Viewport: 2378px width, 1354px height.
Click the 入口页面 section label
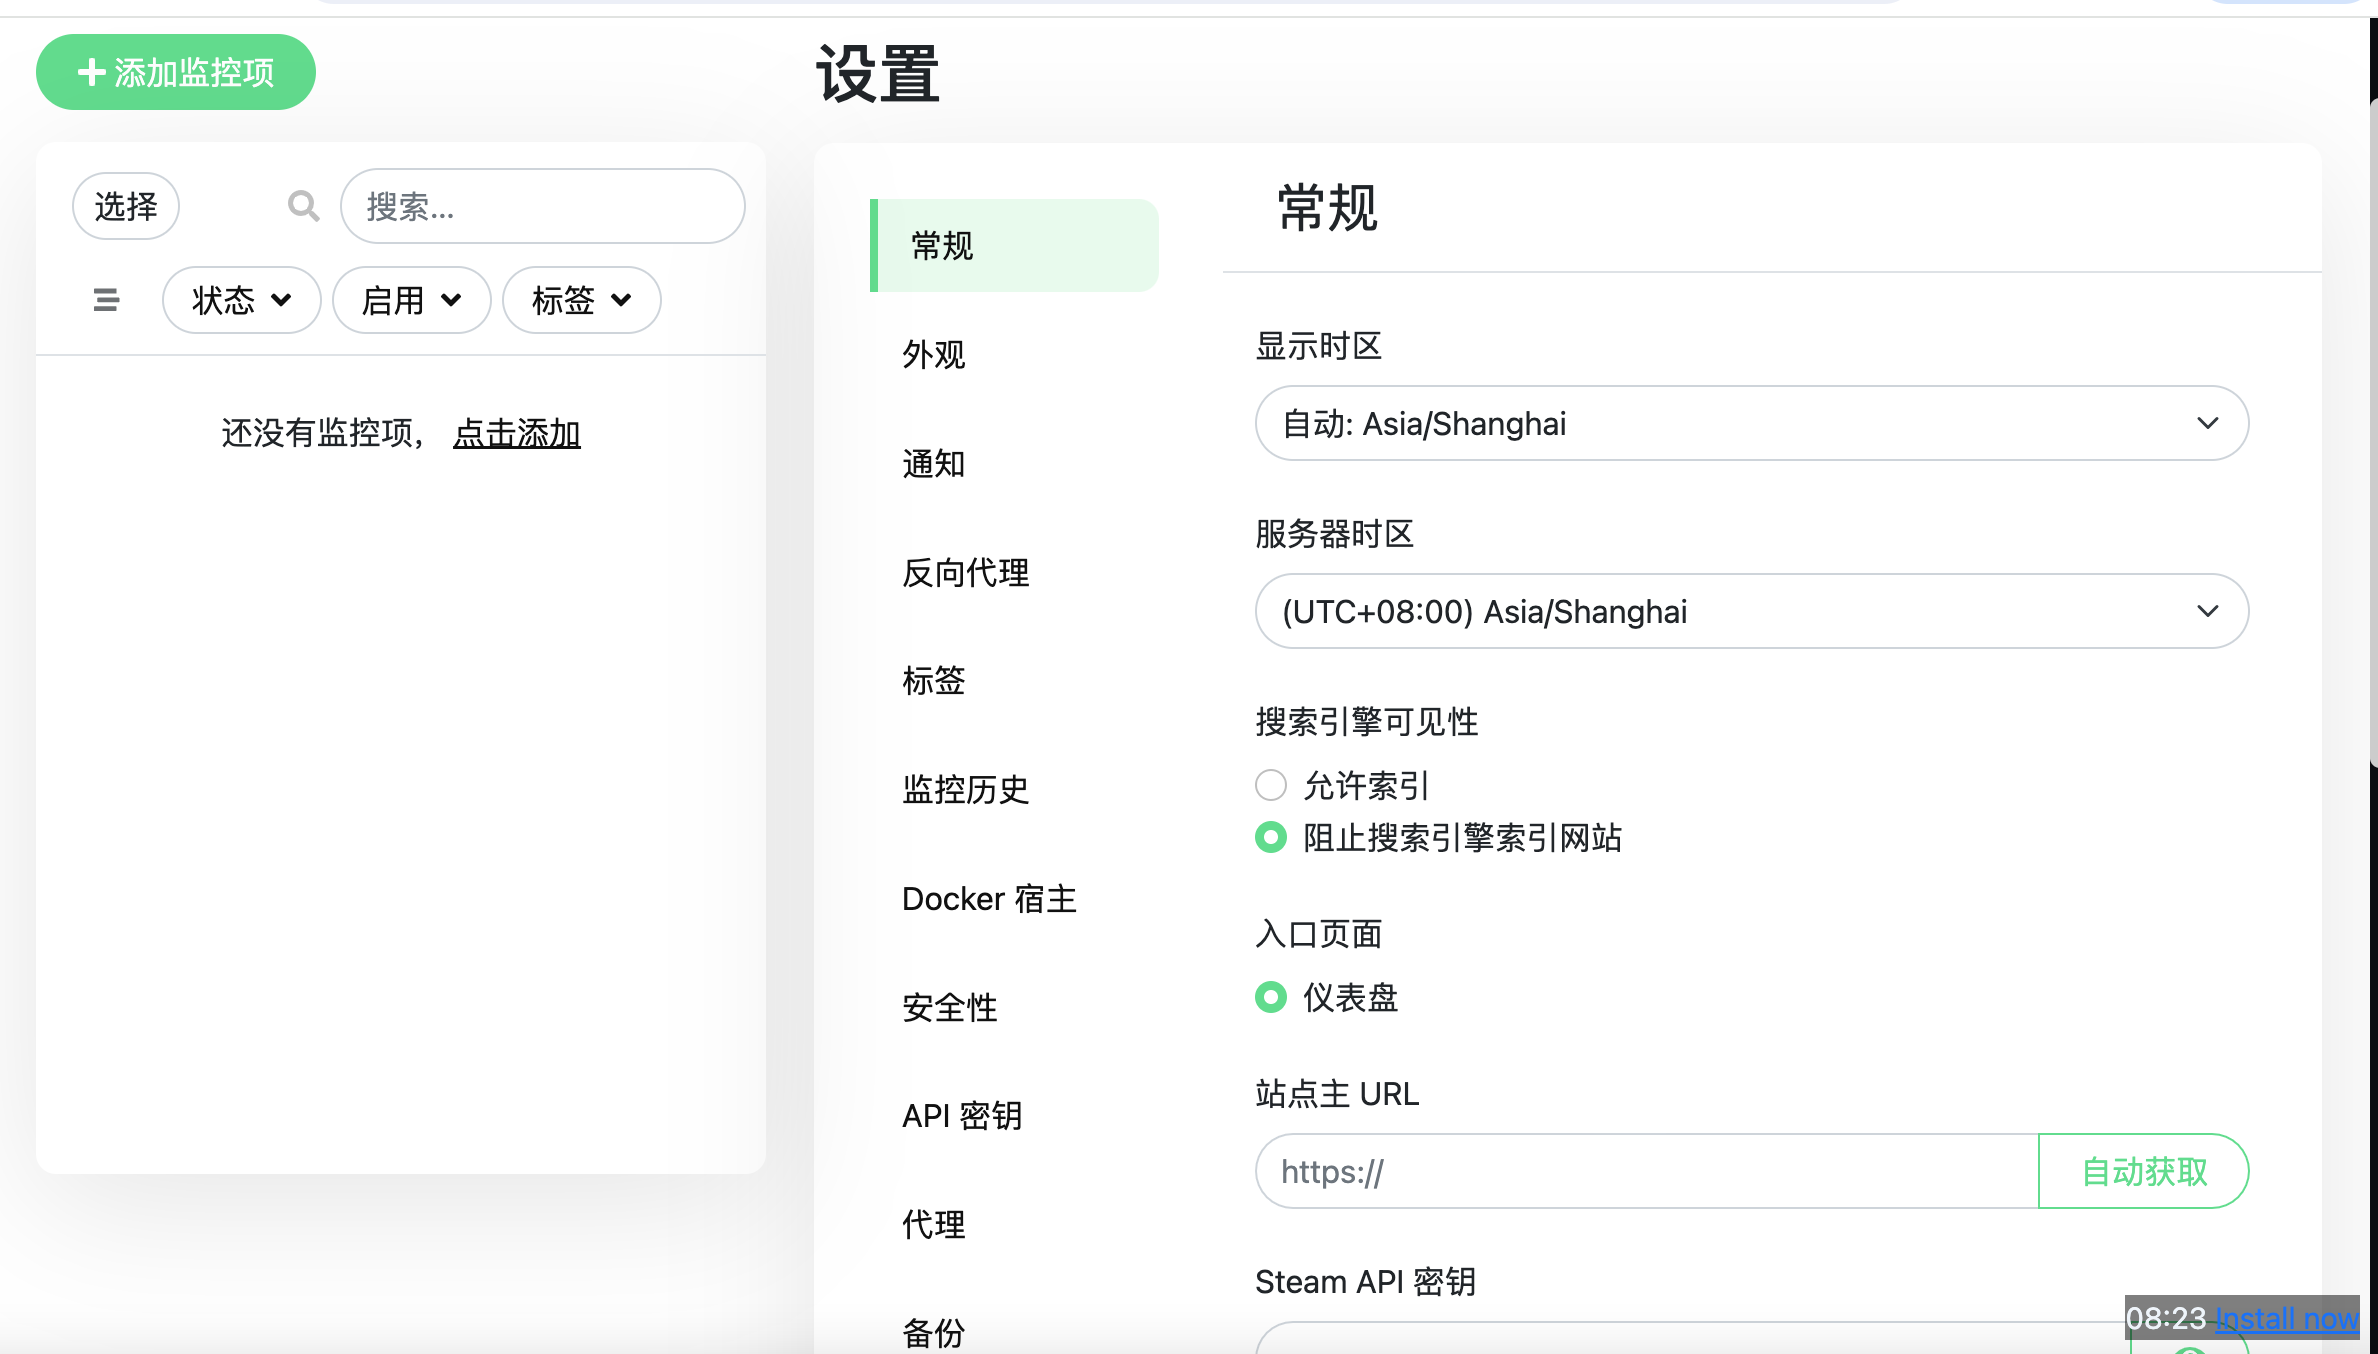pos(1319,933)
